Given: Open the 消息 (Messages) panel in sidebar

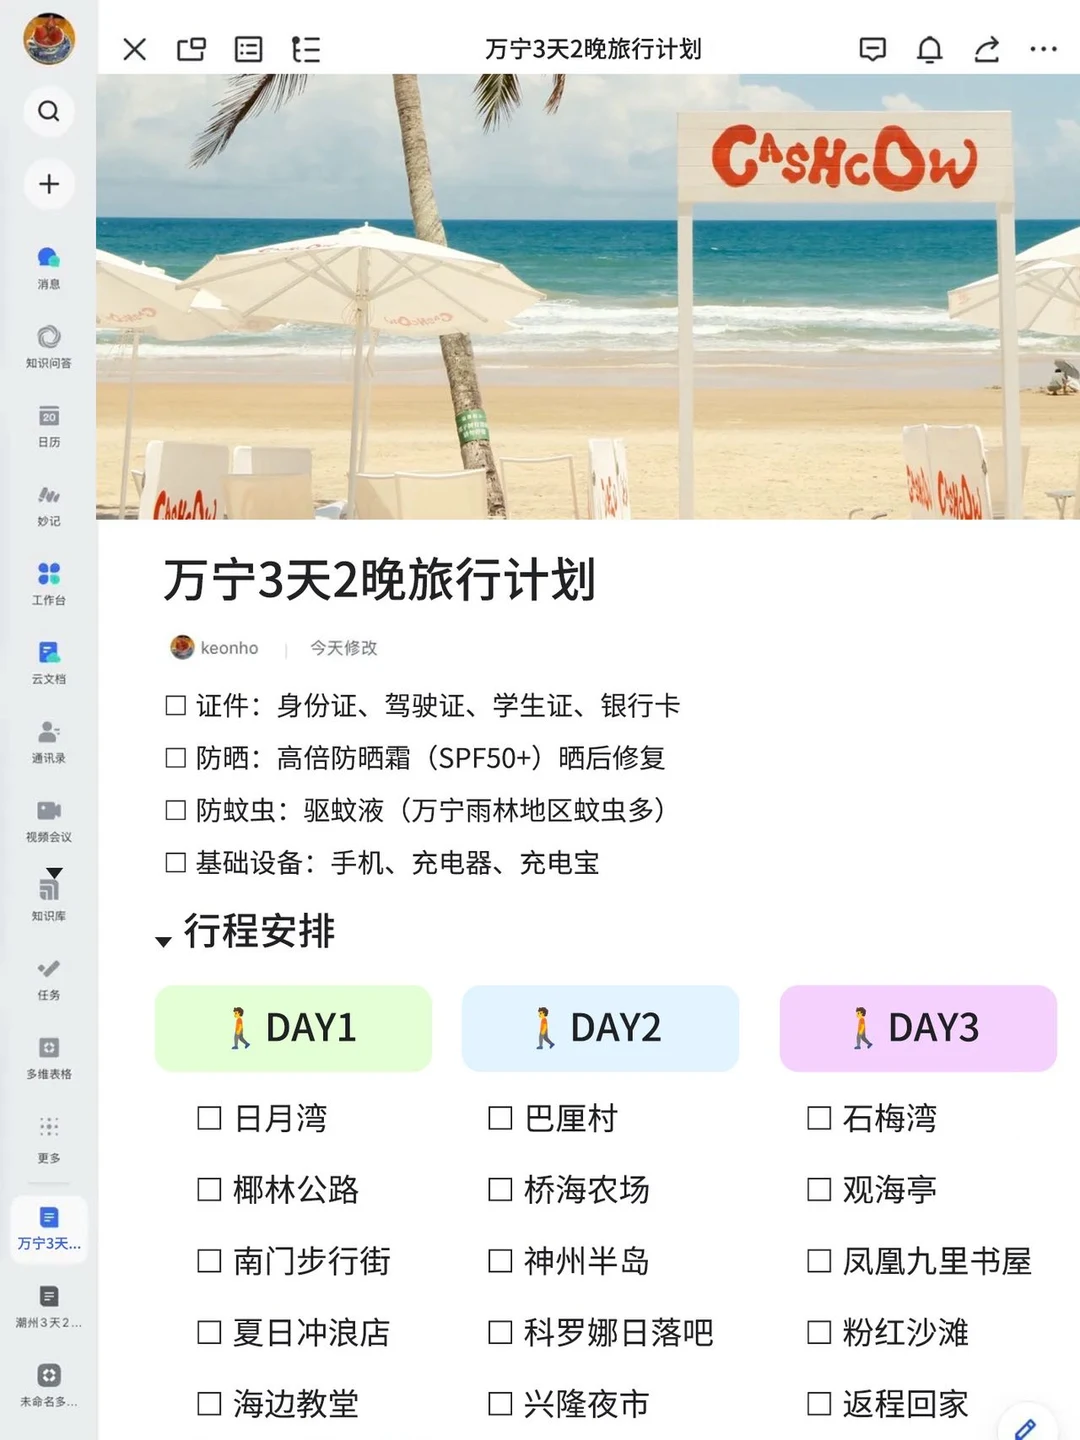Looking at the screenshot, I should (48, 268).
